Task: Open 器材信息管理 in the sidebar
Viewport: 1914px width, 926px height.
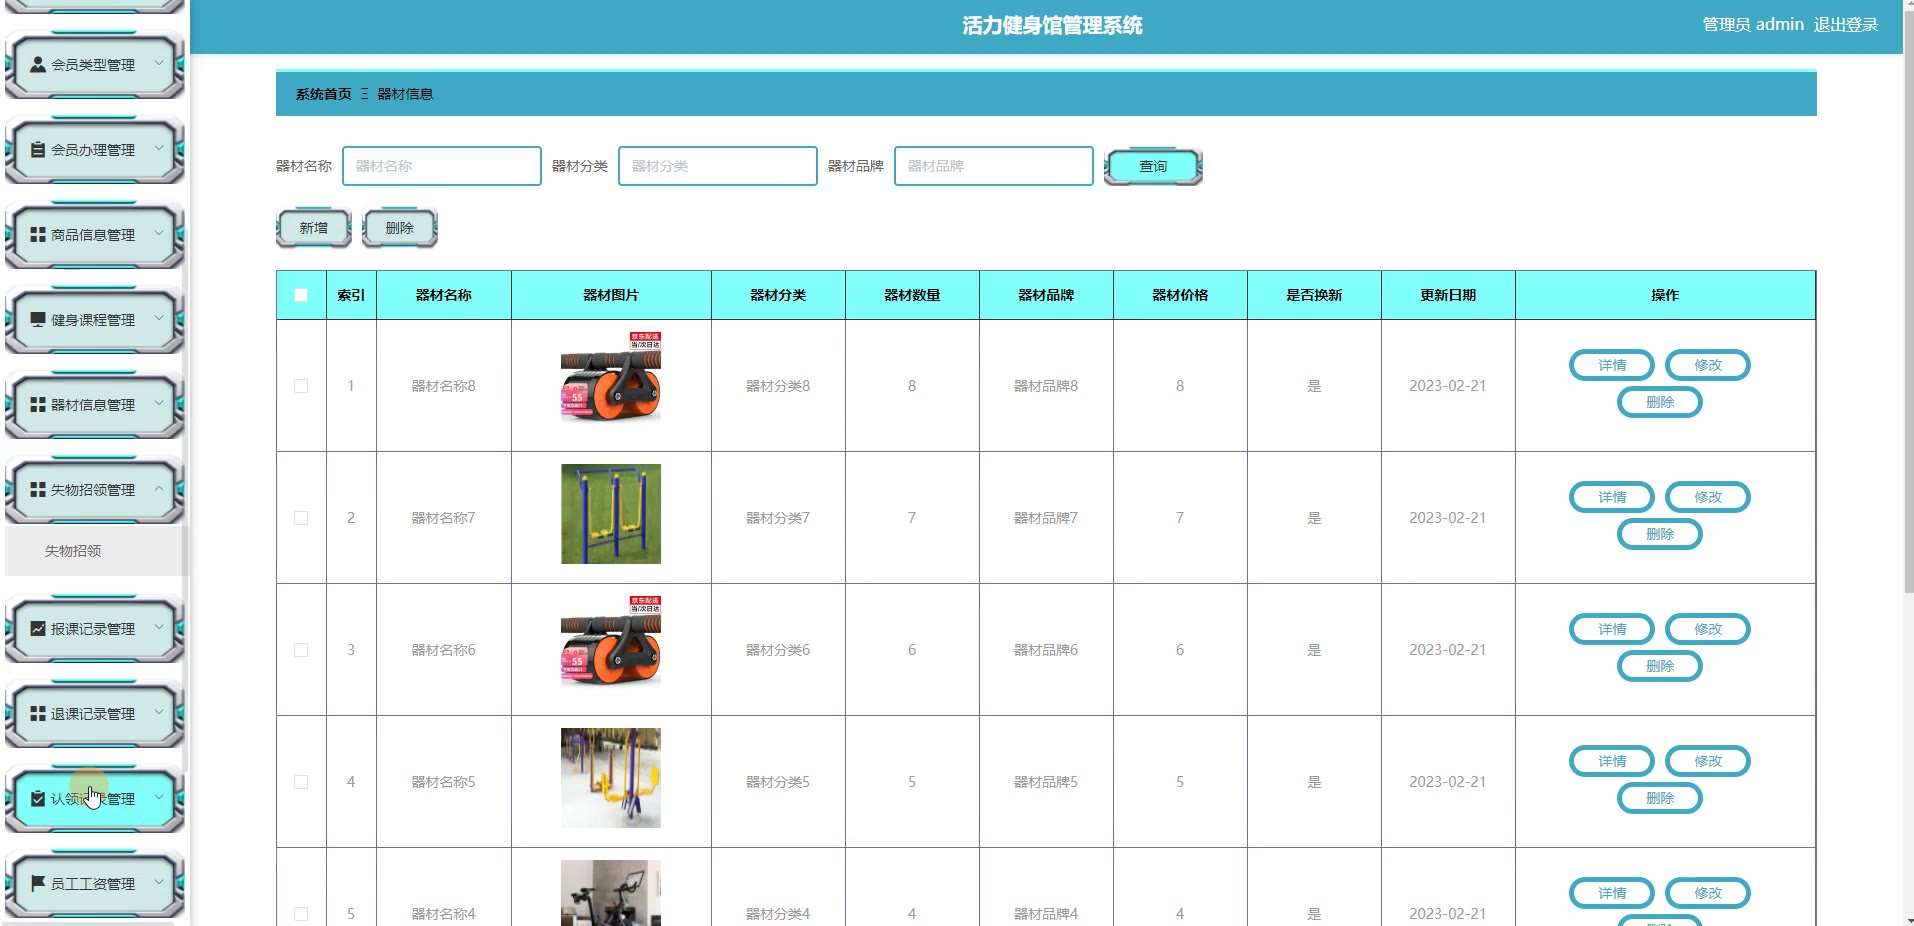Action: click(x=94, y=405)
